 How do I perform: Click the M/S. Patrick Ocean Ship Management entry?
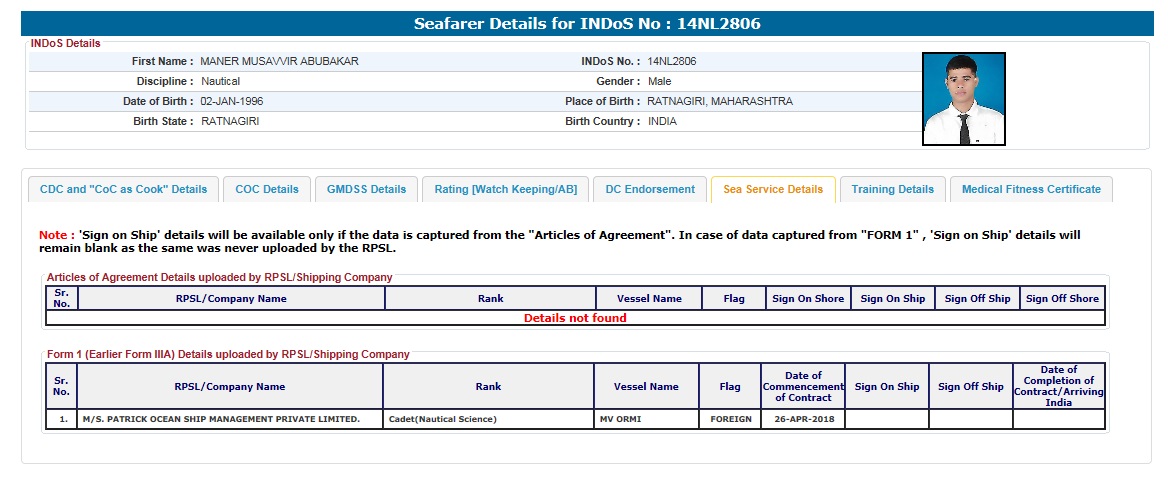(x=221, y=419)
